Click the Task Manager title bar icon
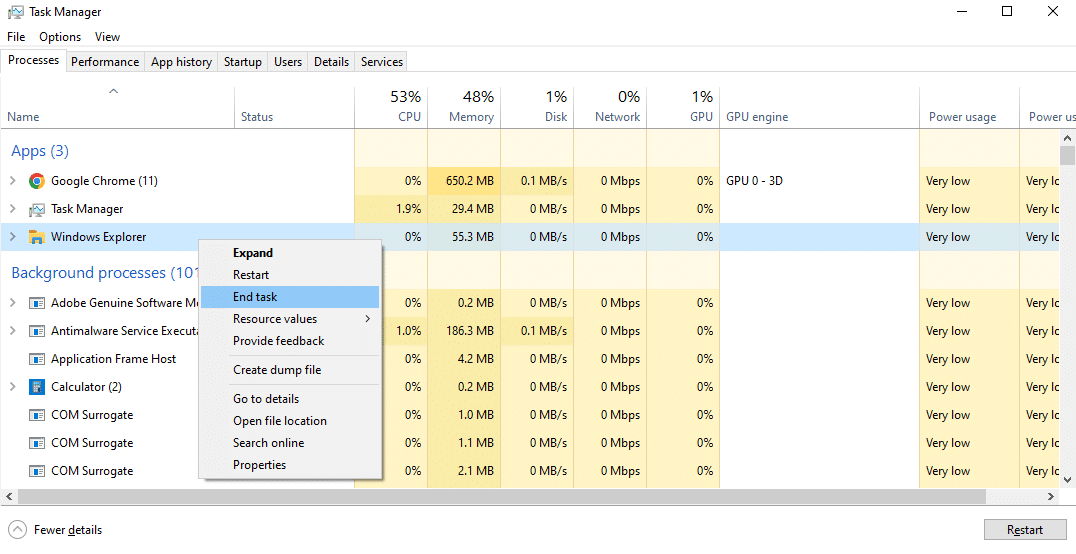The height and width of the screenshot is (554, 1076). 15,12
